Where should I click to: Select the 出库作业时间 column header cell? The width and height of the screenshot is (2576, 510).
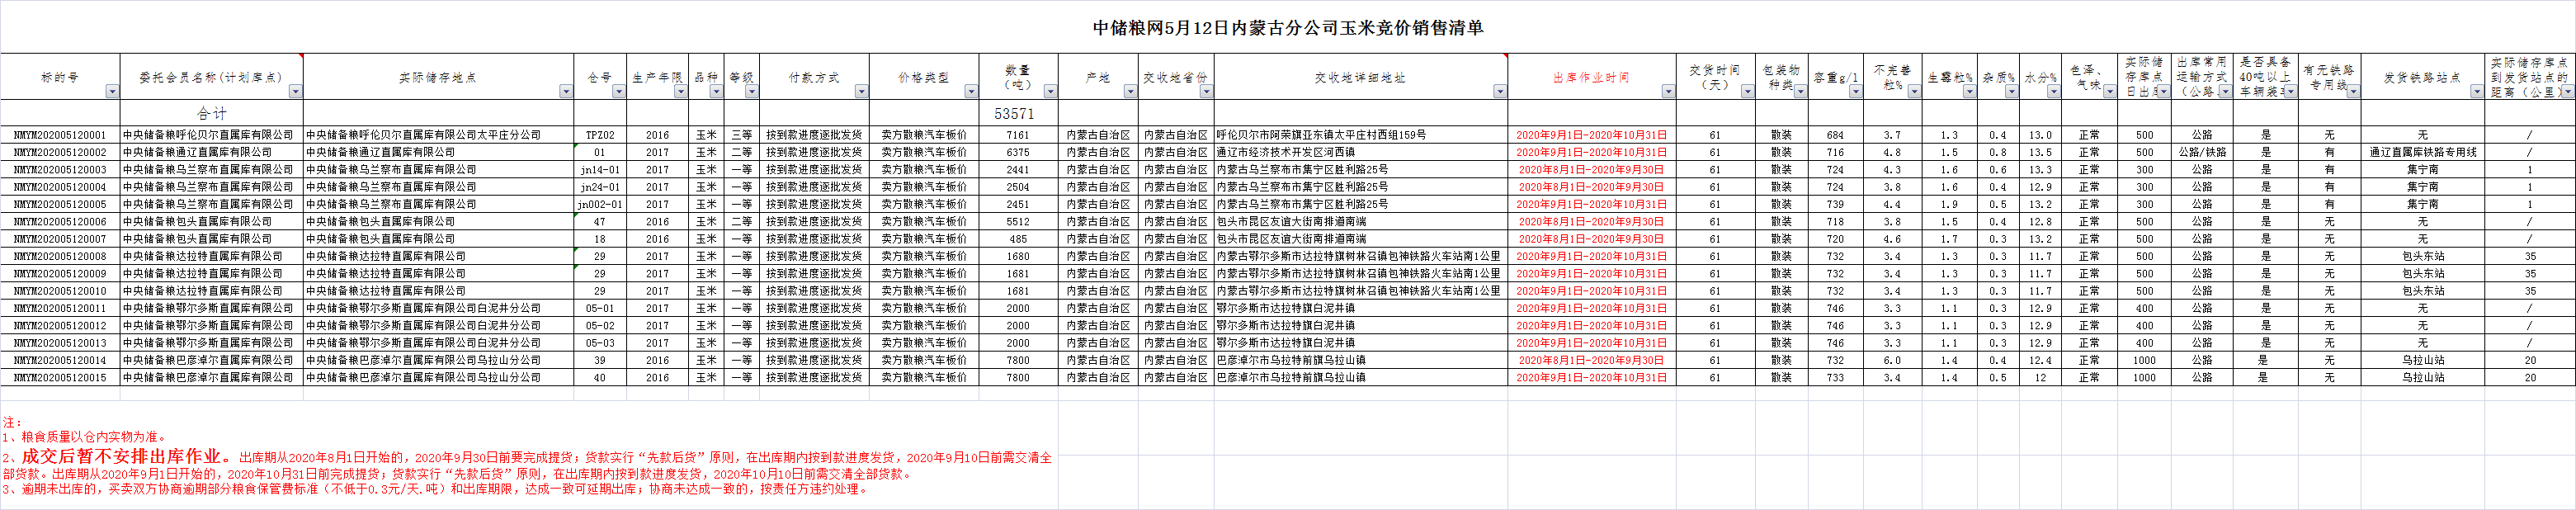[x=1591, y=77]
